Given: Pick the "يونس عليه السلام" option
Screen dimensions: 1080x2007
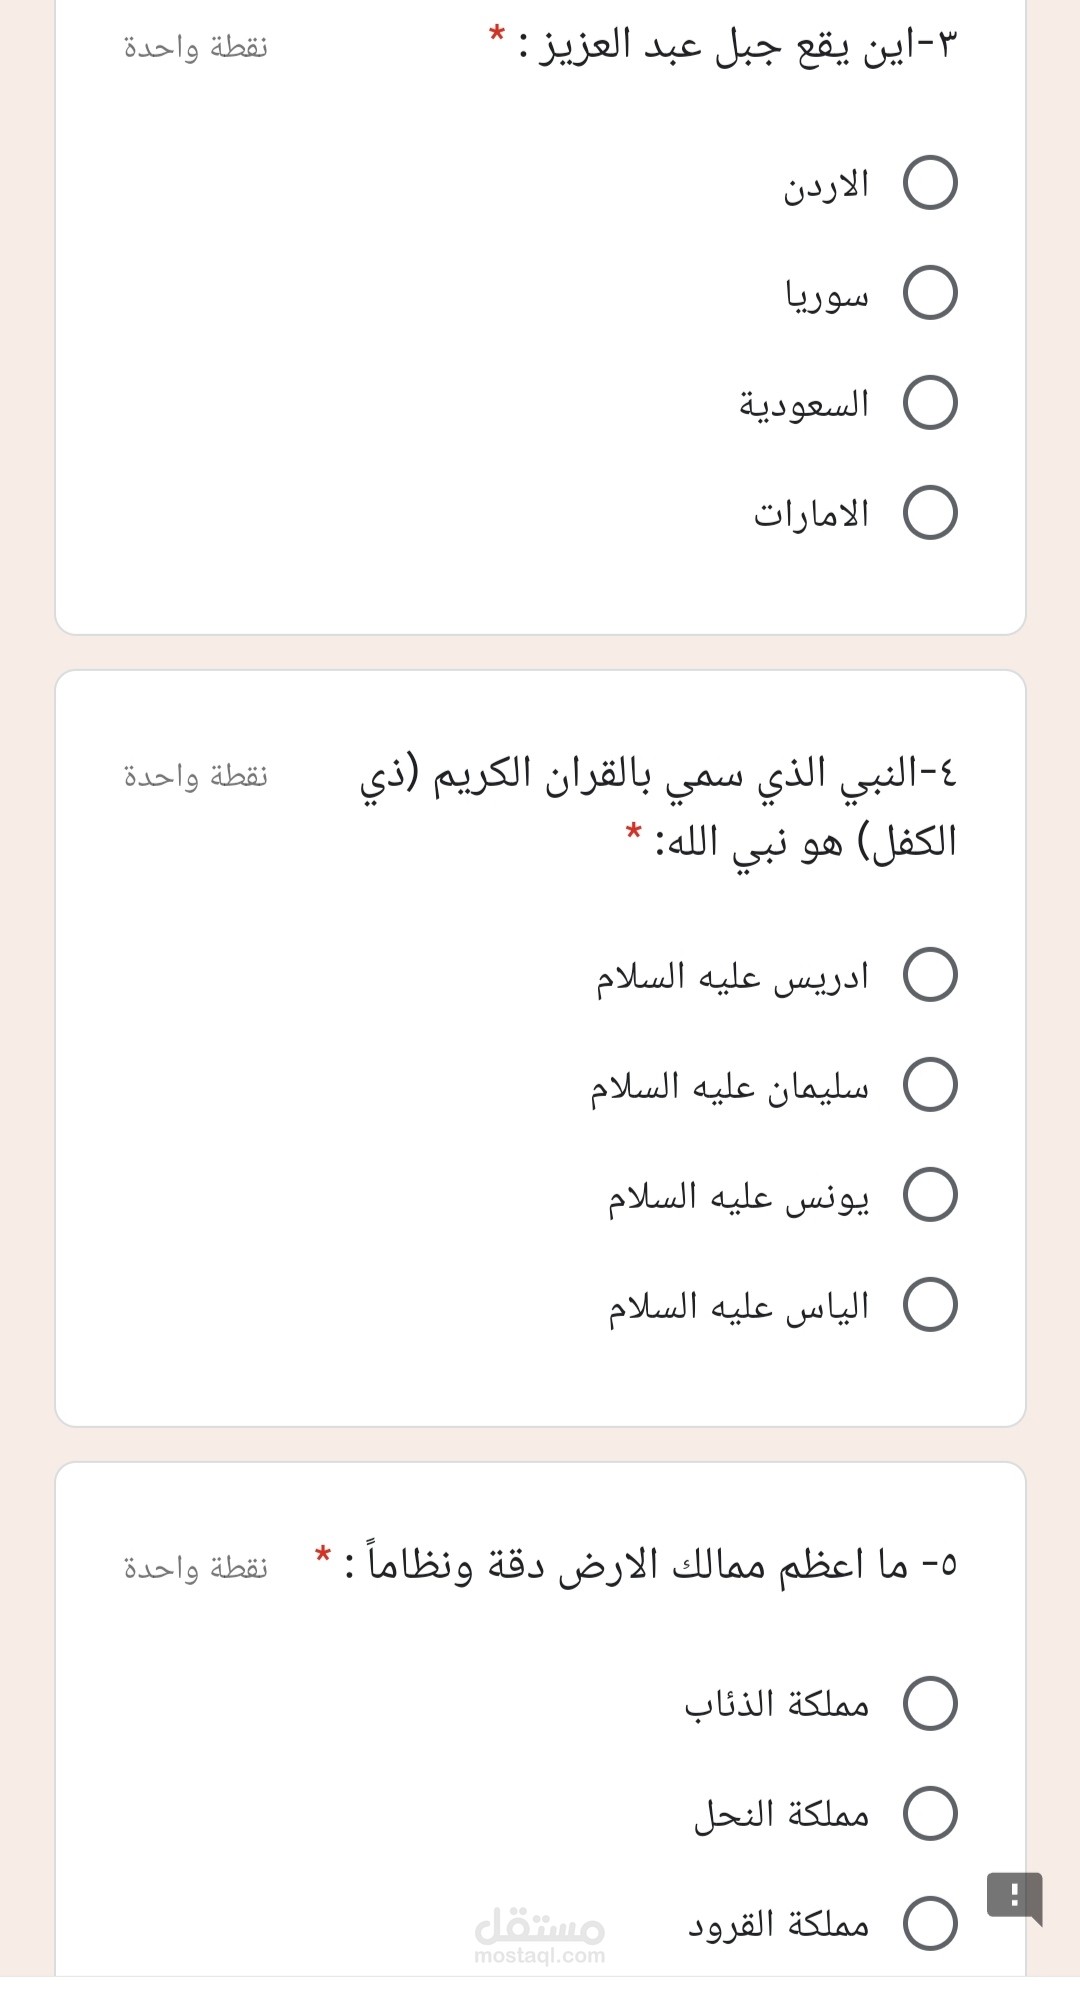Looking at the screenshot, I should coord(930,1195).
